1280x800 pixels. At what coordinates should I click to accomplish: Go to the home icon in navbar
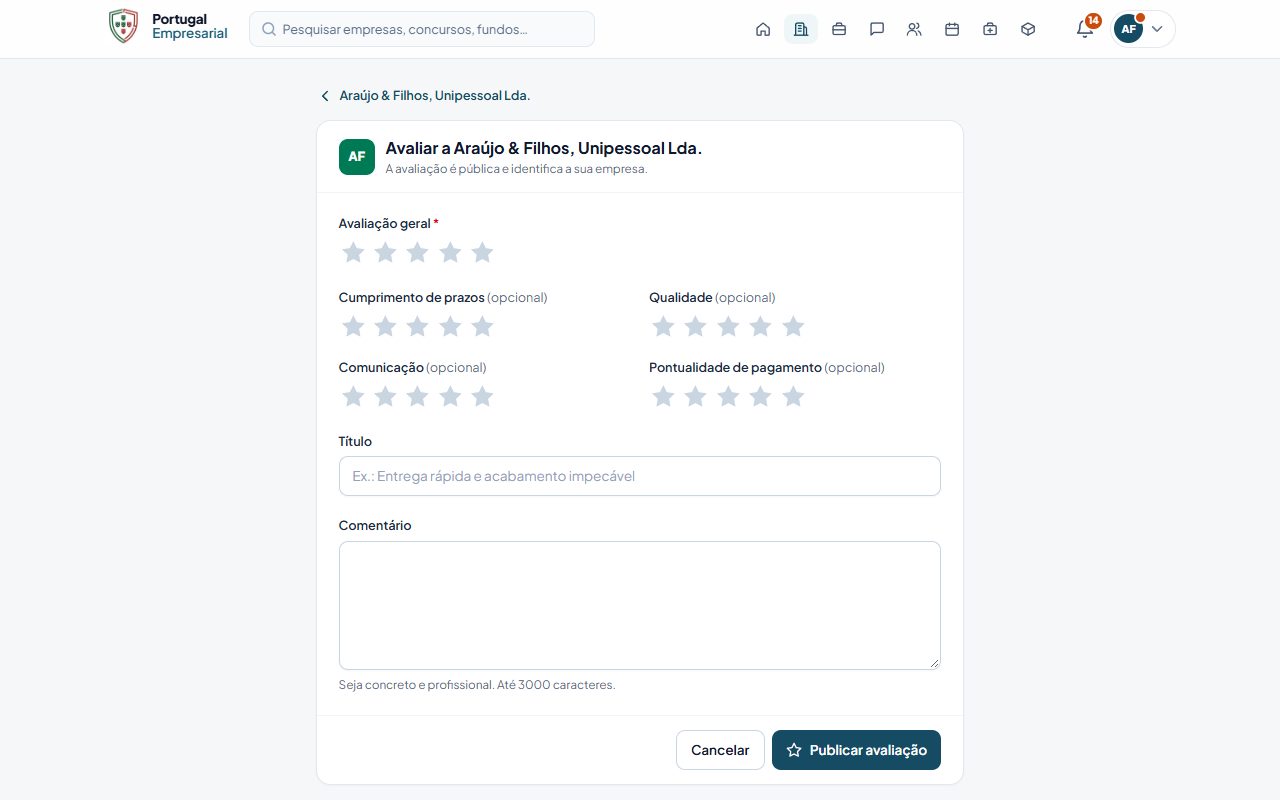click(x=763, y=29)
